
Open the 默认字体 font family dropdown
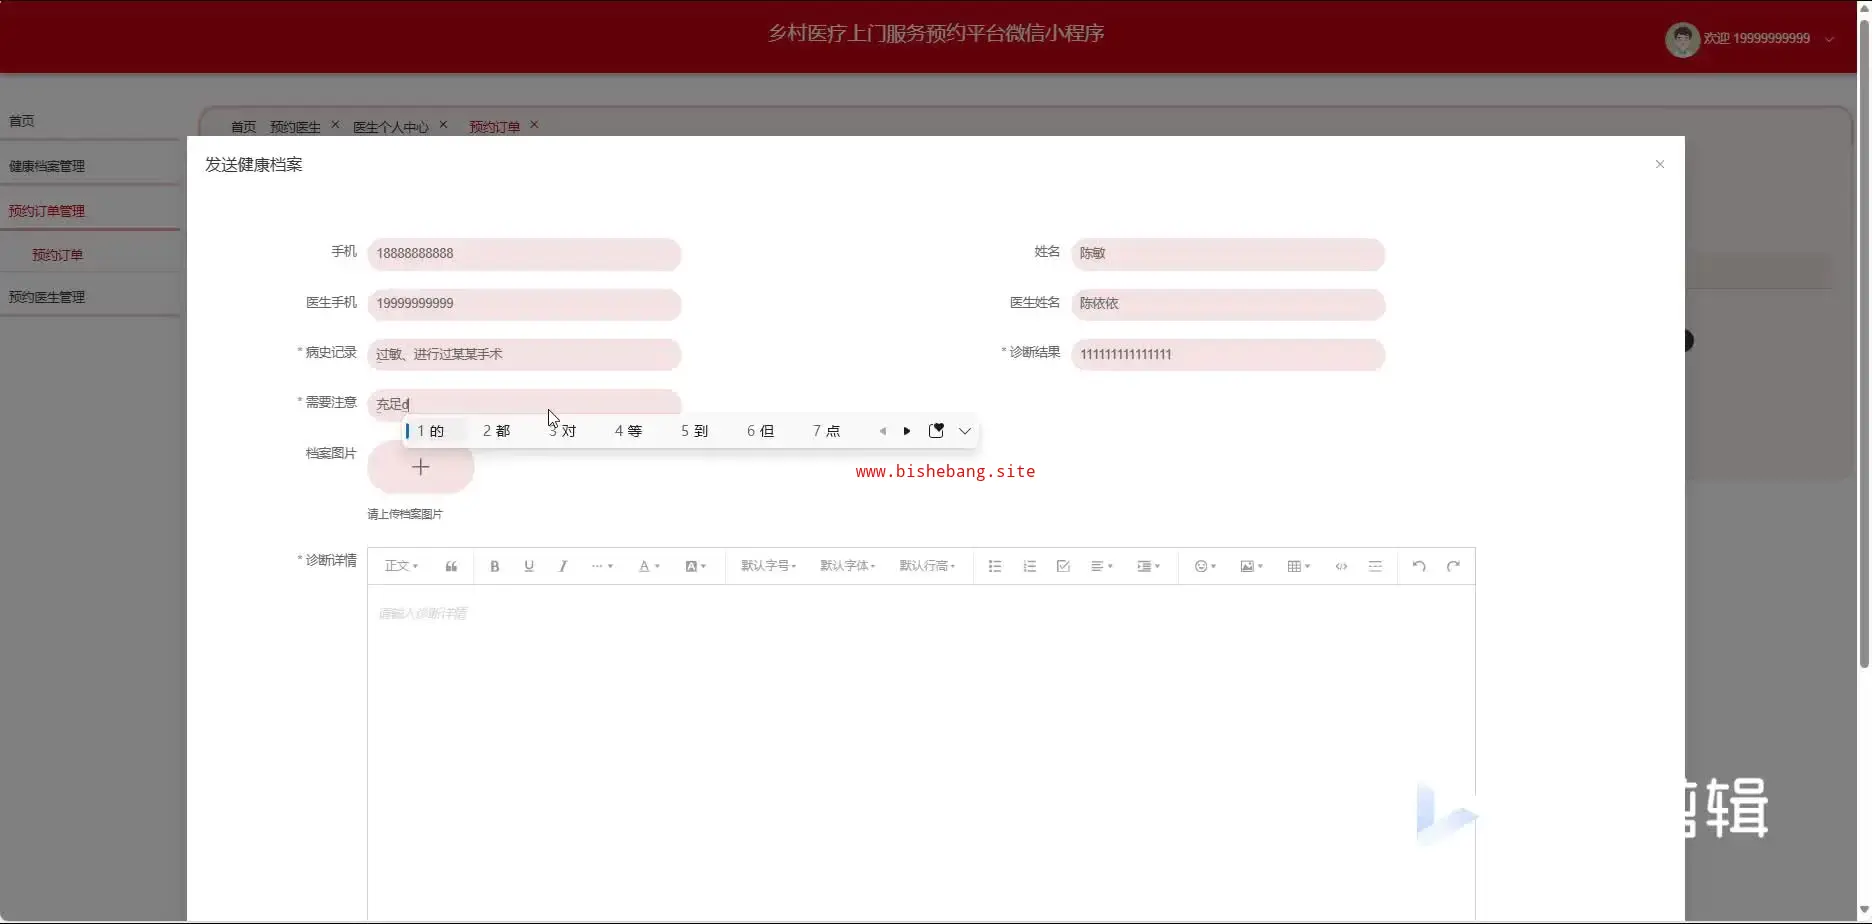(x=848, y=566)
